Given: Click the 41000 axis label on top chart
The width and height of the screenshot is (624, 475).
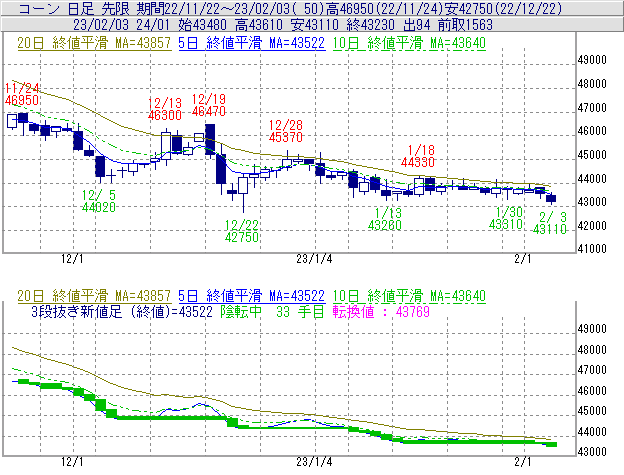Looking at the screenshot, I should (x=592, y=249).
